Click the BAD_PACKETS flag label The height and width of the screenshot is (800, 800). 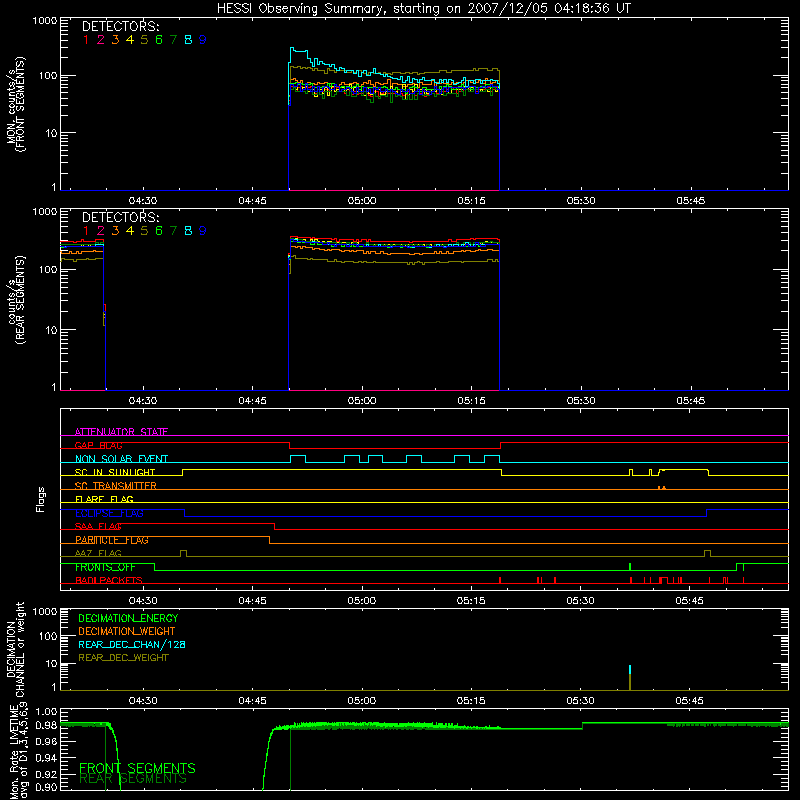coord(109,580)
